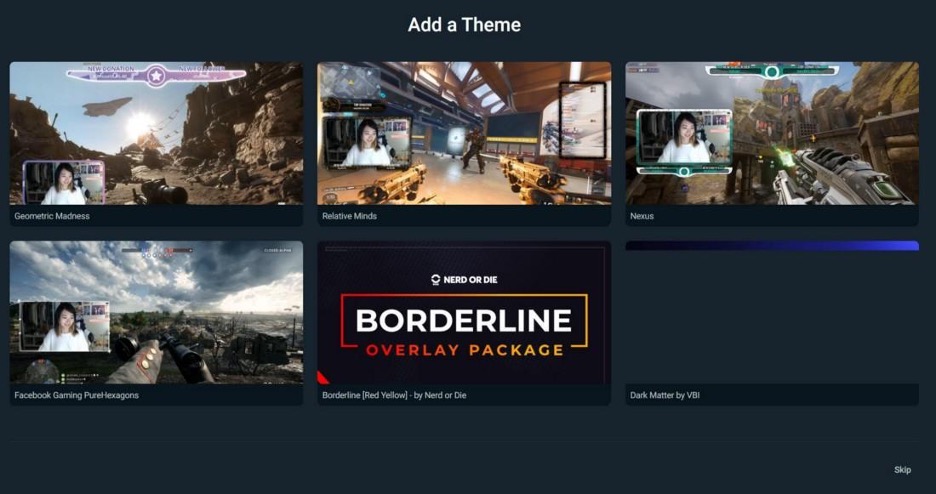Screen dimensions: 936x494
Task: Click the 'Geometric Madness' label
Action: point(52,216)
